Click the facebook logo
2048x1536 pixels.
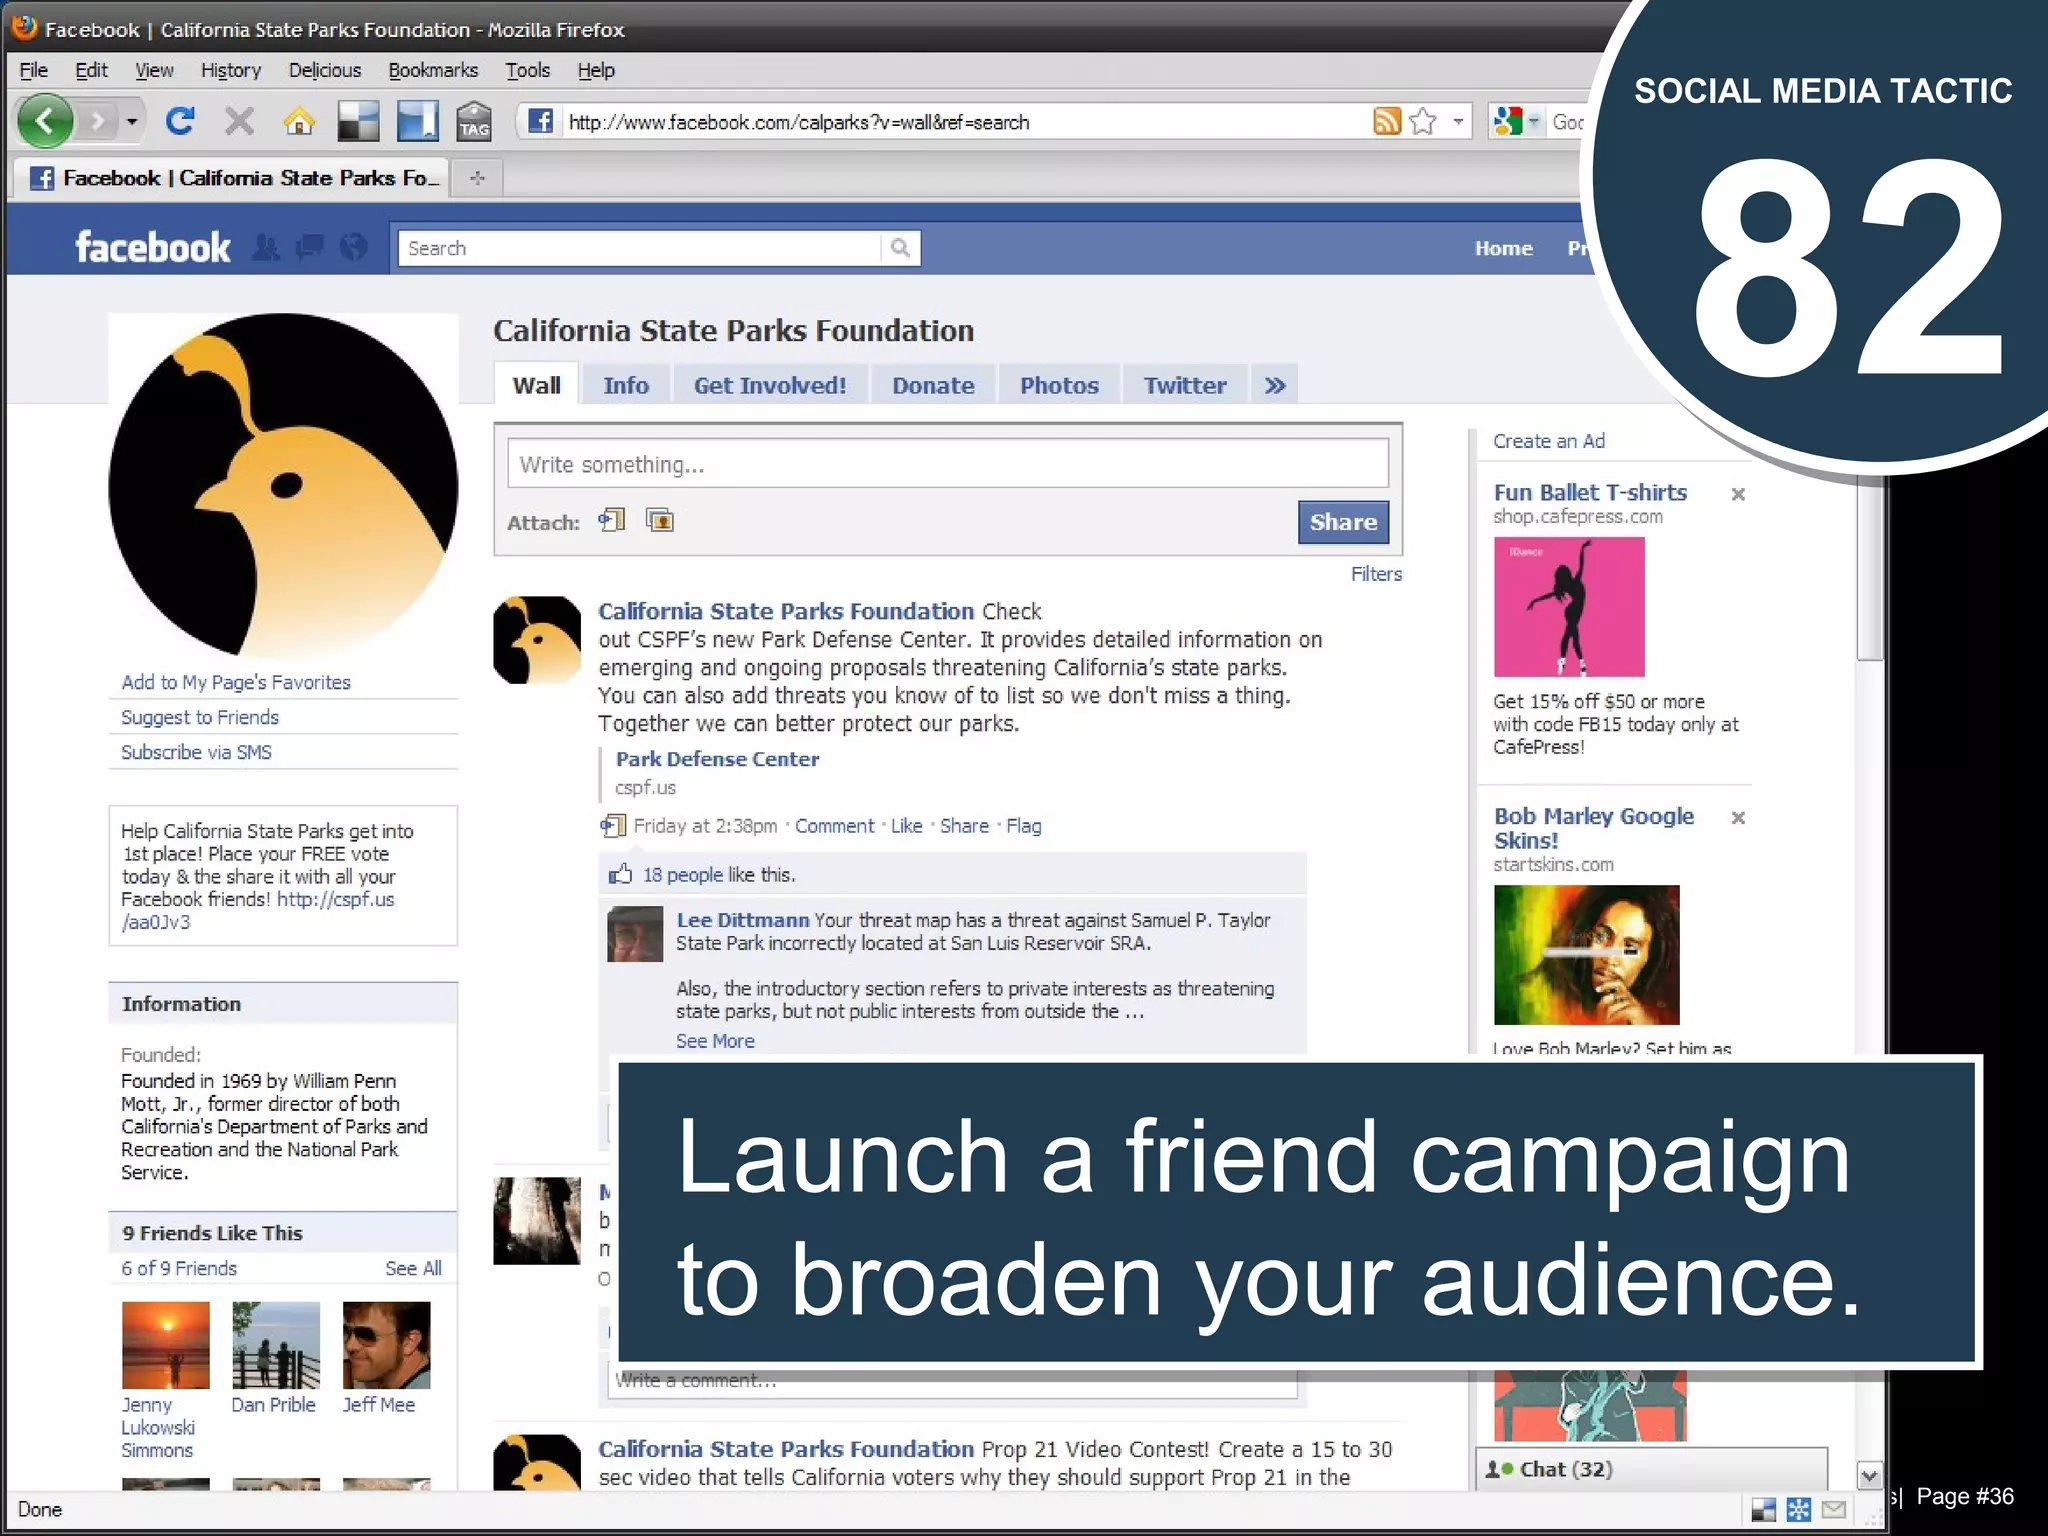click(x=153, y=247)
